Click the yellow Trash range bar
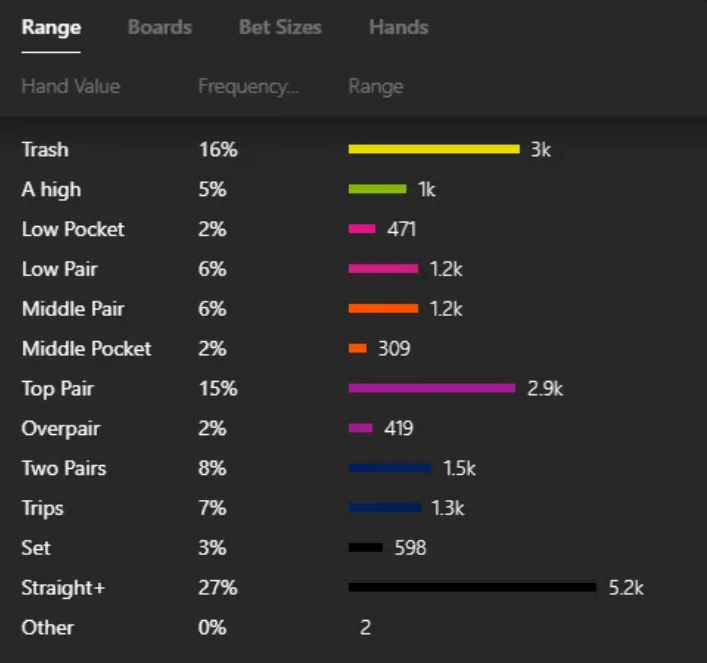Screen dimensions: 707x663 [433, 149]
